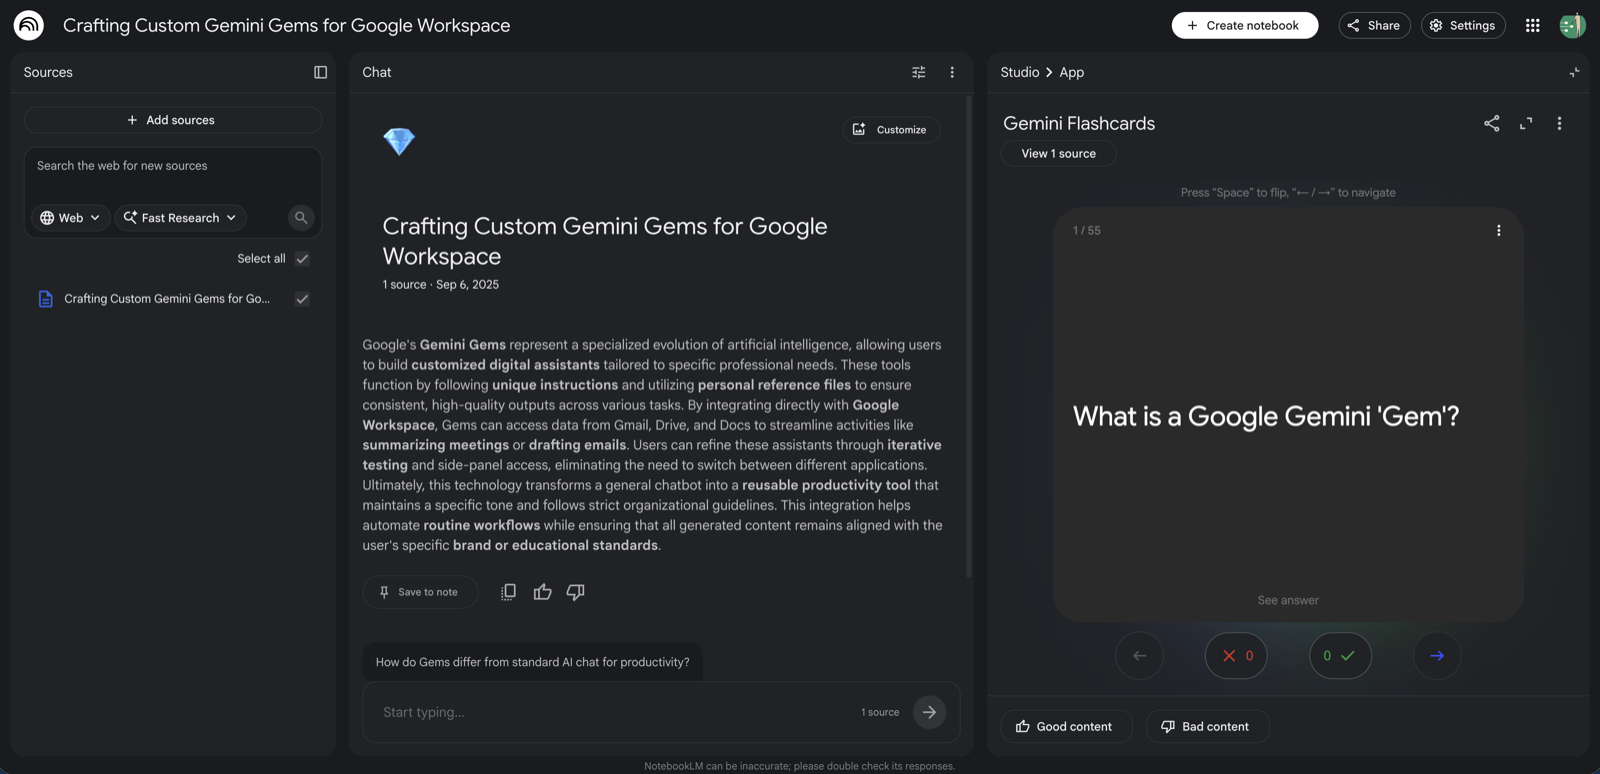Image resolution: width=1600 pixels, height=774 pixels.
Task: Toggle the Select all checkbox
Action: [302, 258]
